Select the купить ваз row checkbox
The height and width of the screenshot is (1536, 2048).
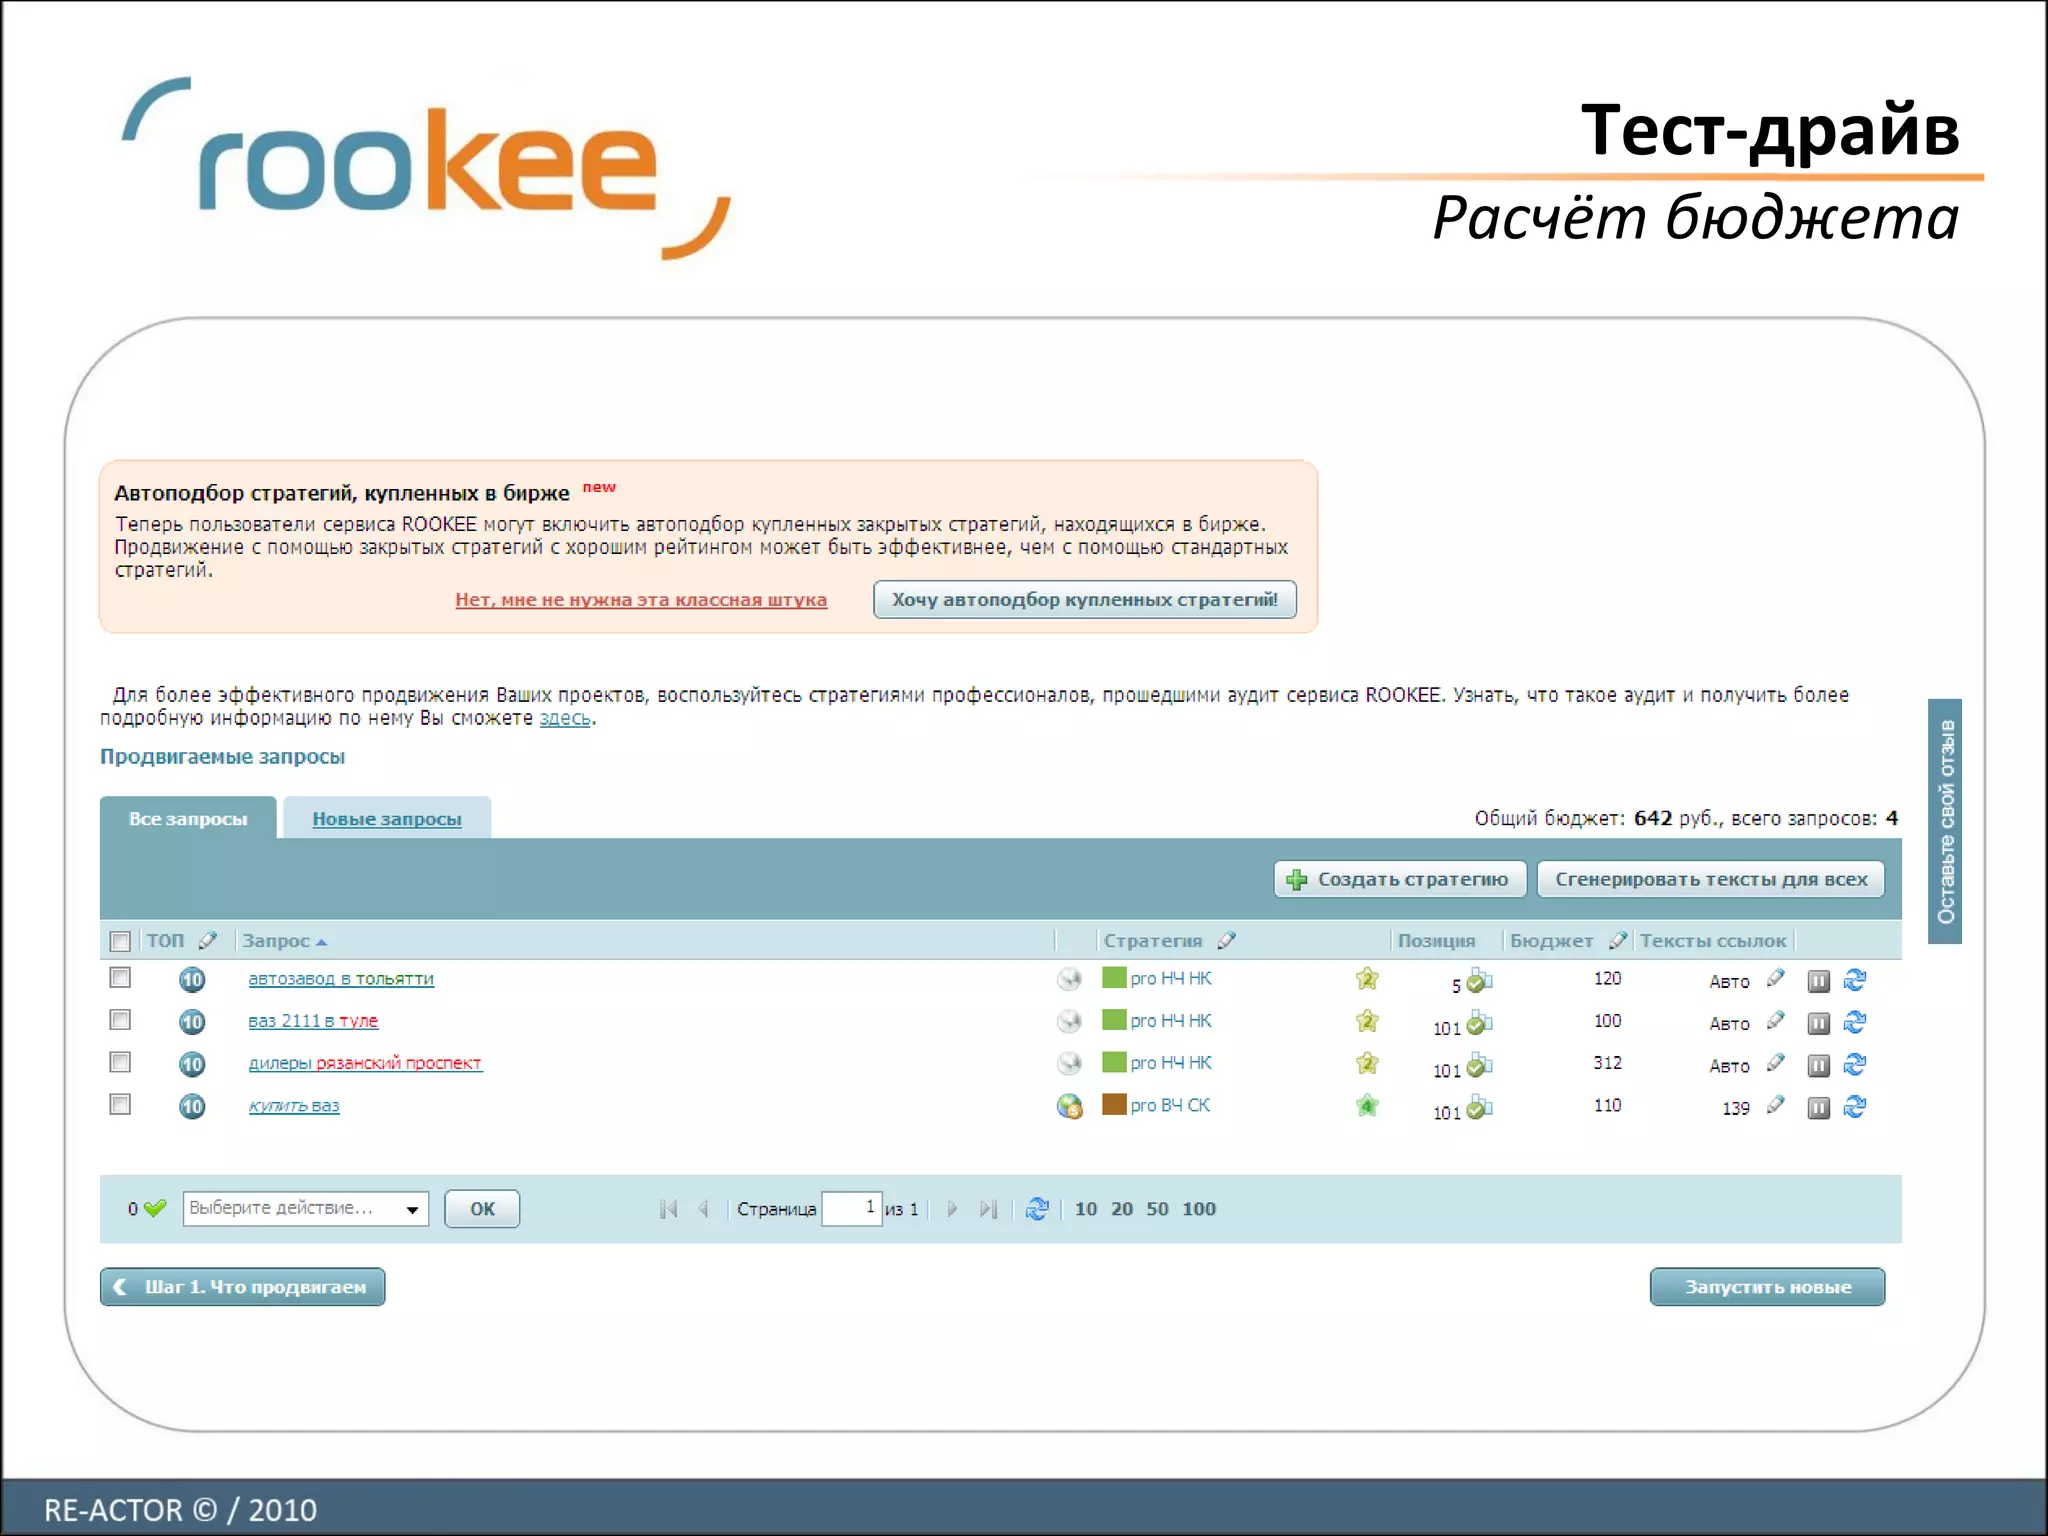tap(120, 1105)
